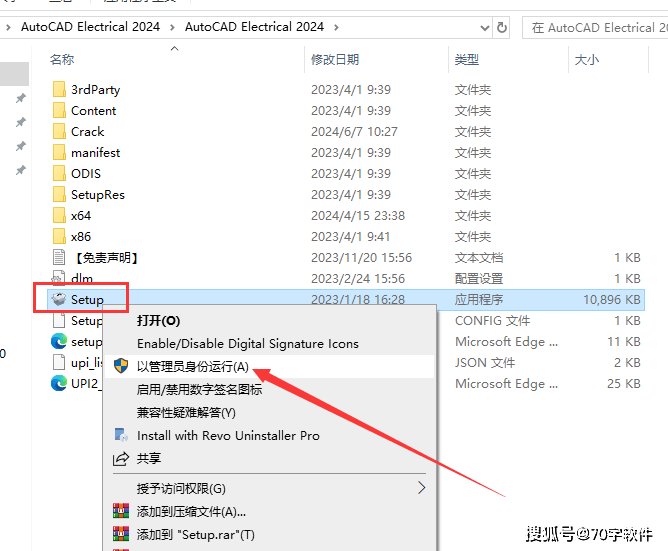Click the Revo Uninstaller Pro menu icon

(x=121, y=435)
